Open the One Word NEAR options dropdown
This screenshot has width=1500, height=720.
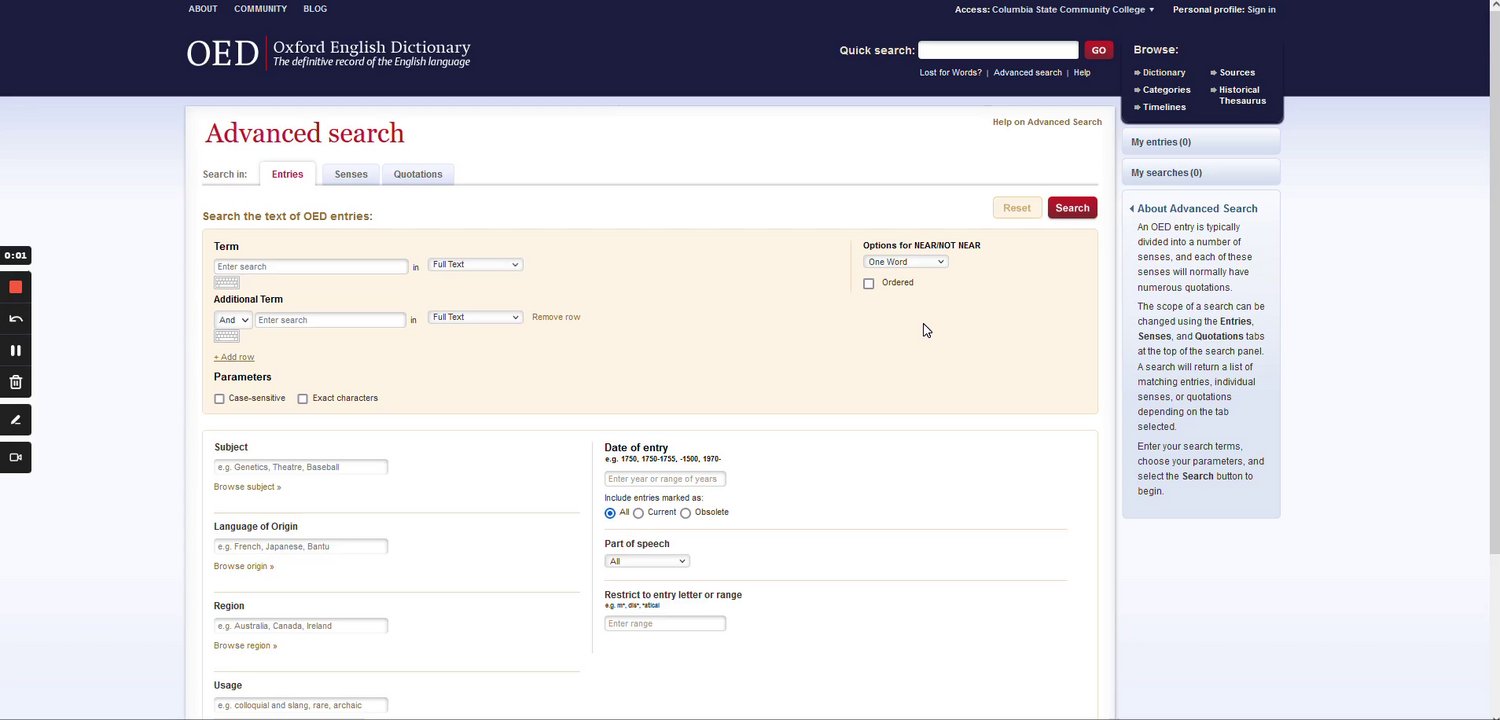pyautogui.click(x=905, y=262)
